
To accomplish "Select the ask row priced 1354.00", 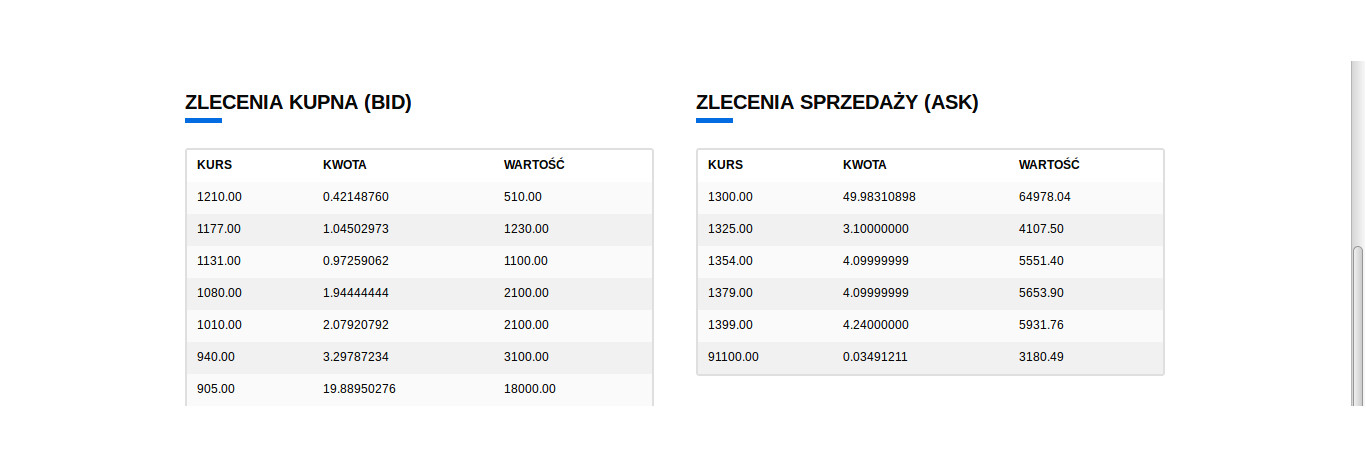I will pos(930,261).
